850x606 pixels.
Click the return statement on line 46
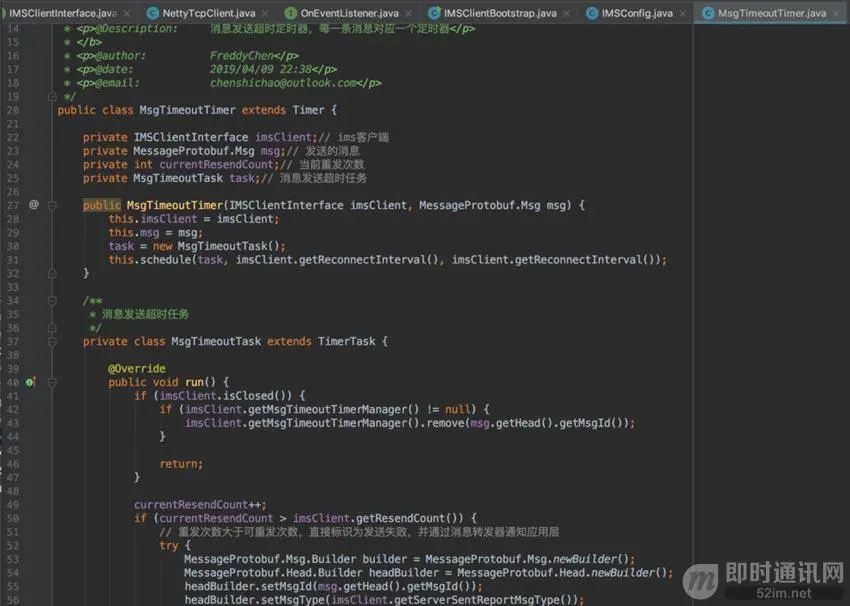coord(181,464)
